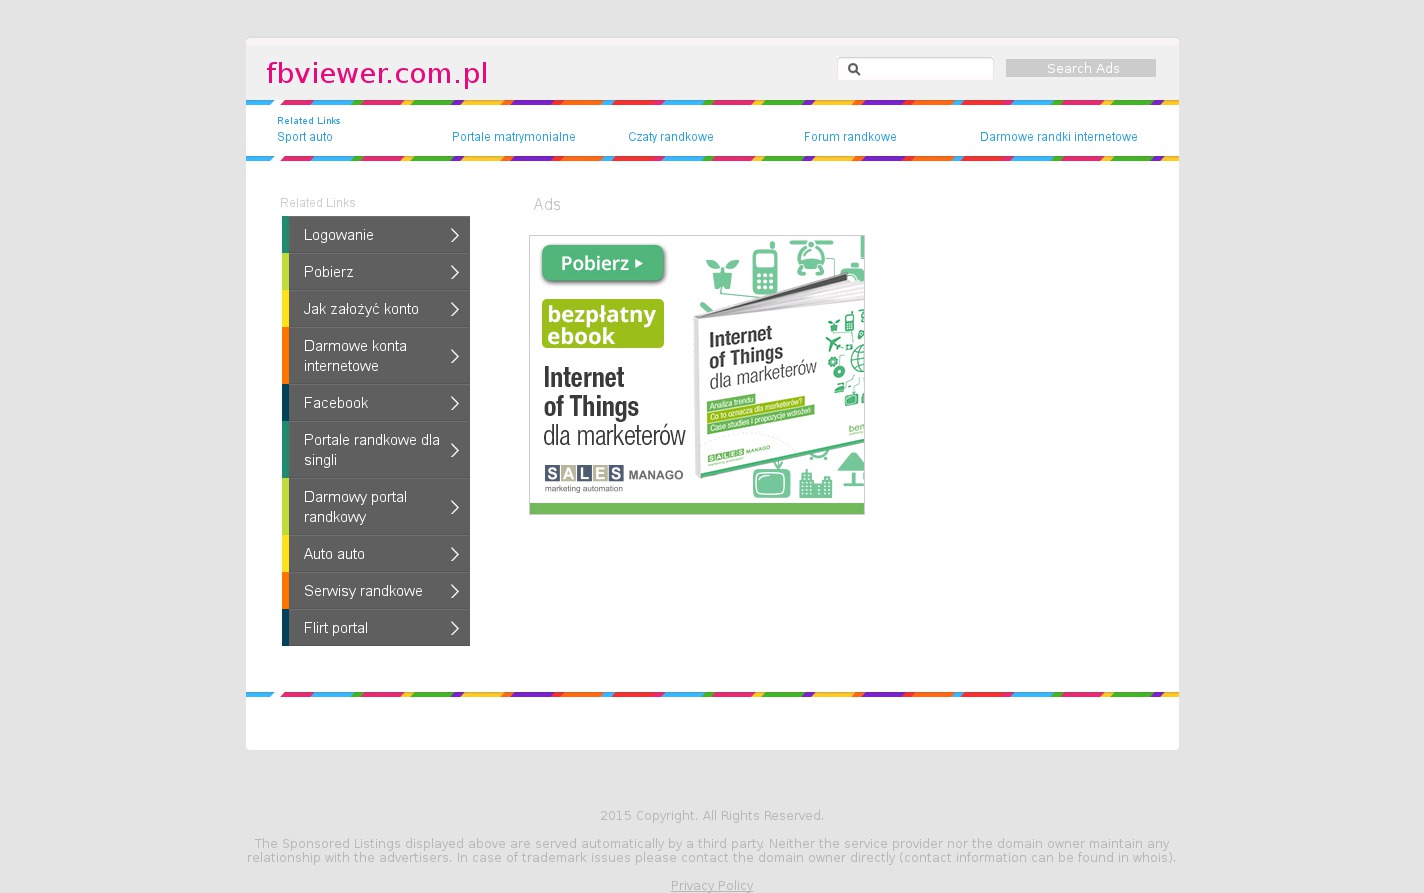Screen dimensions: 1424x893
Task: Select Darmowe konta internetowe menu item
Action: click(x=355, y=356)
